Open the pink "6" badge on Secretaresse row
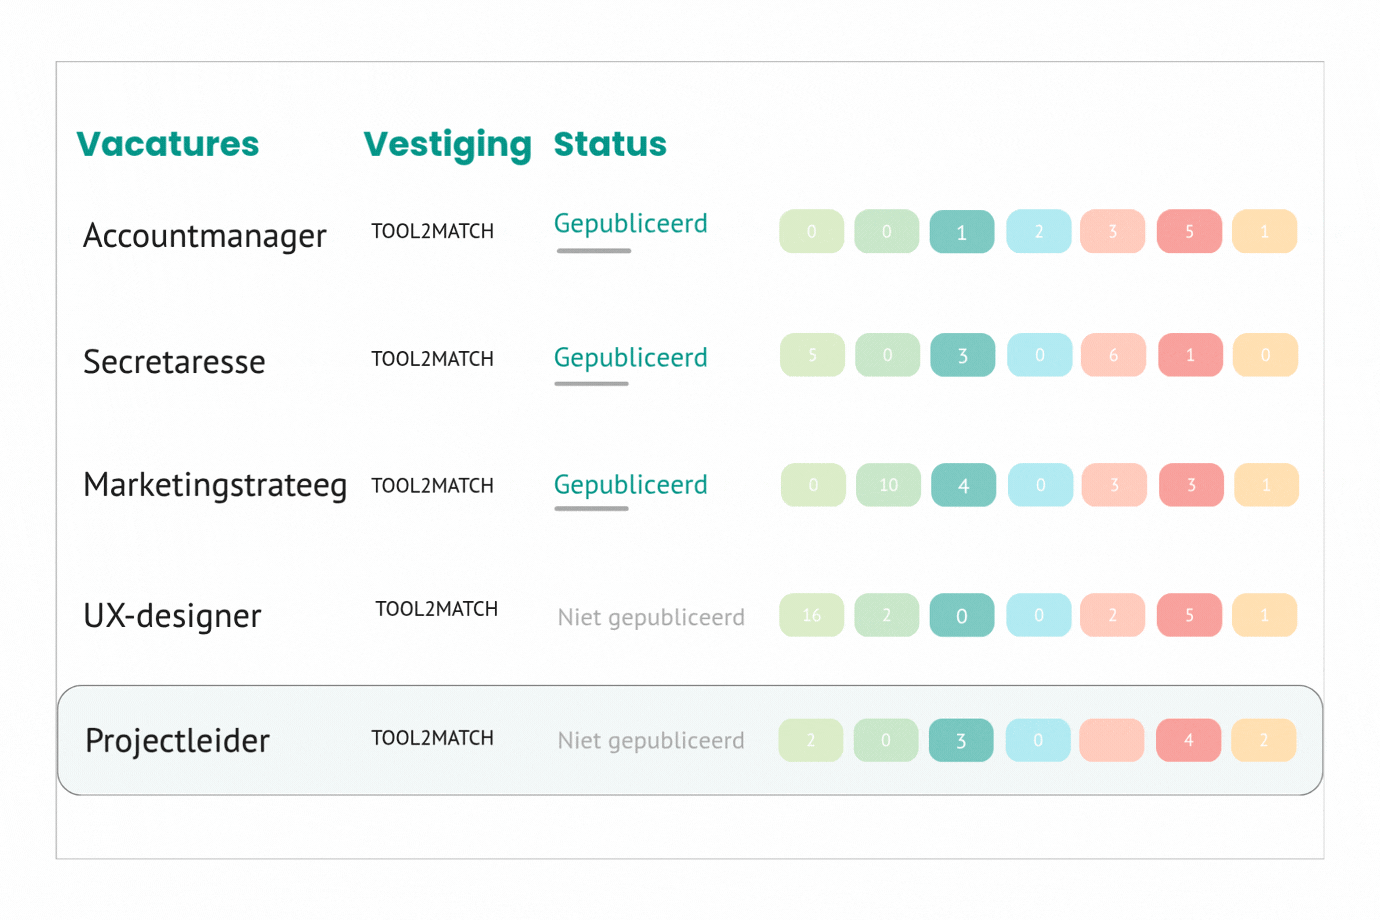The image size is (1380, 920). [1112, 355]
